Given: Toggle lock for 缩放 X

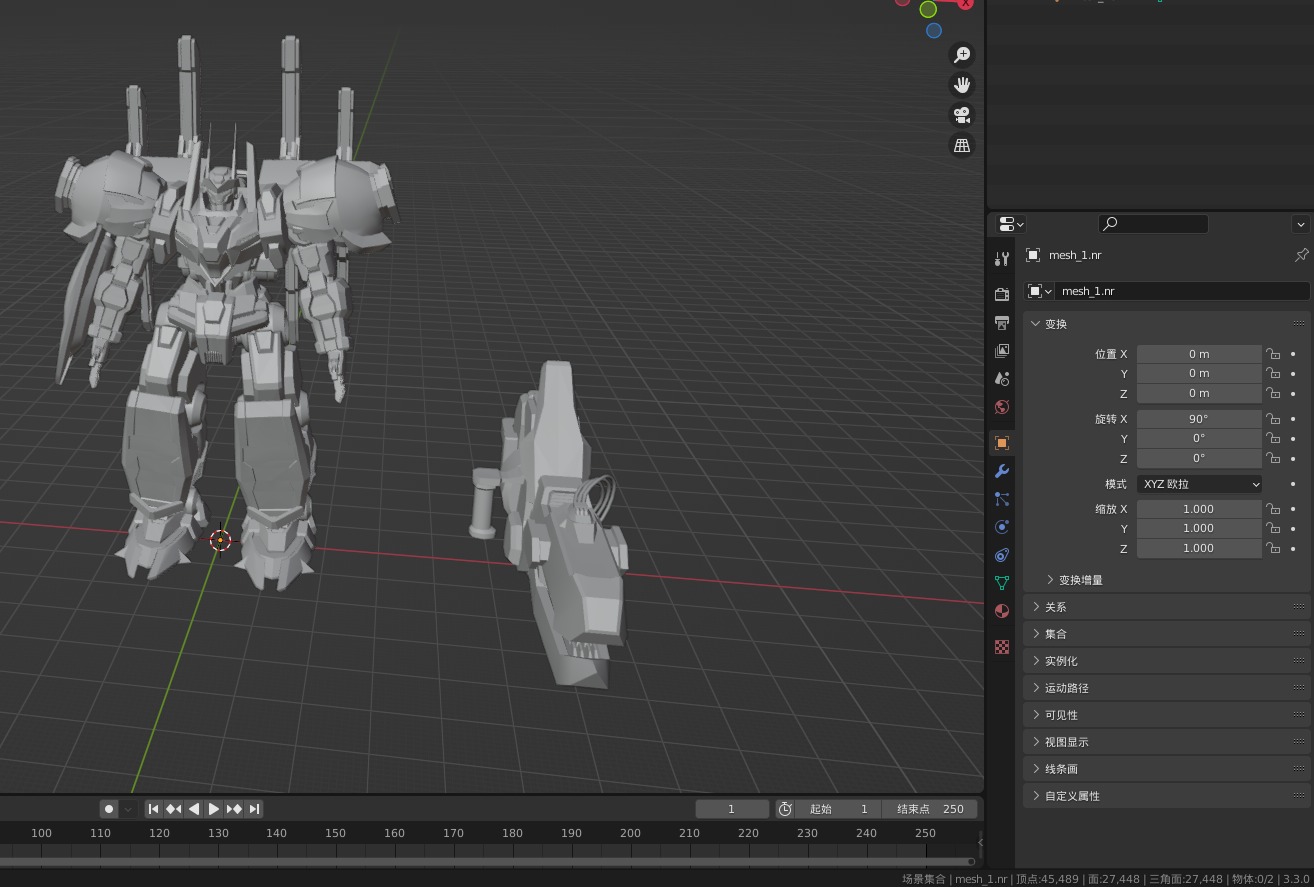Looking at the screenshot, I should (1273, 509).
